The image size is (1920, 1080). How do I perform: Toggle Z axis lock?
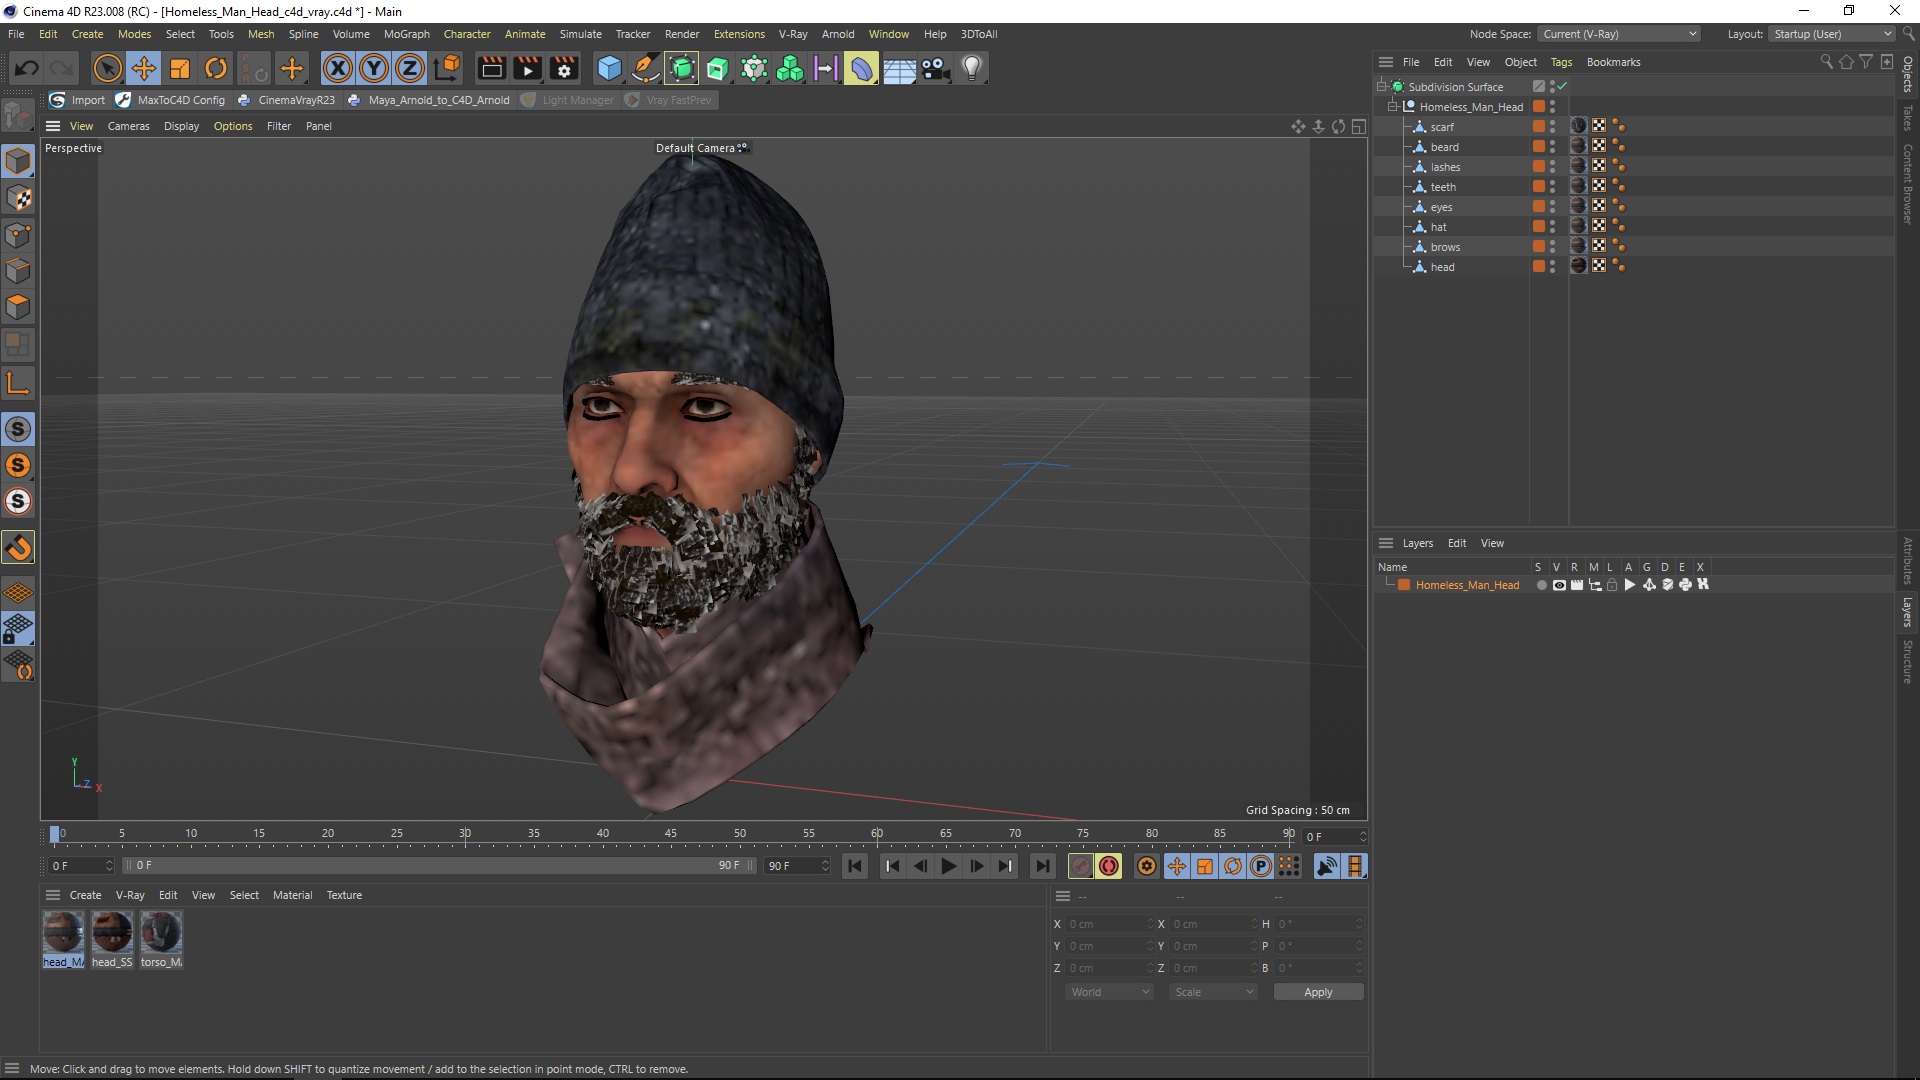(410, 68)
